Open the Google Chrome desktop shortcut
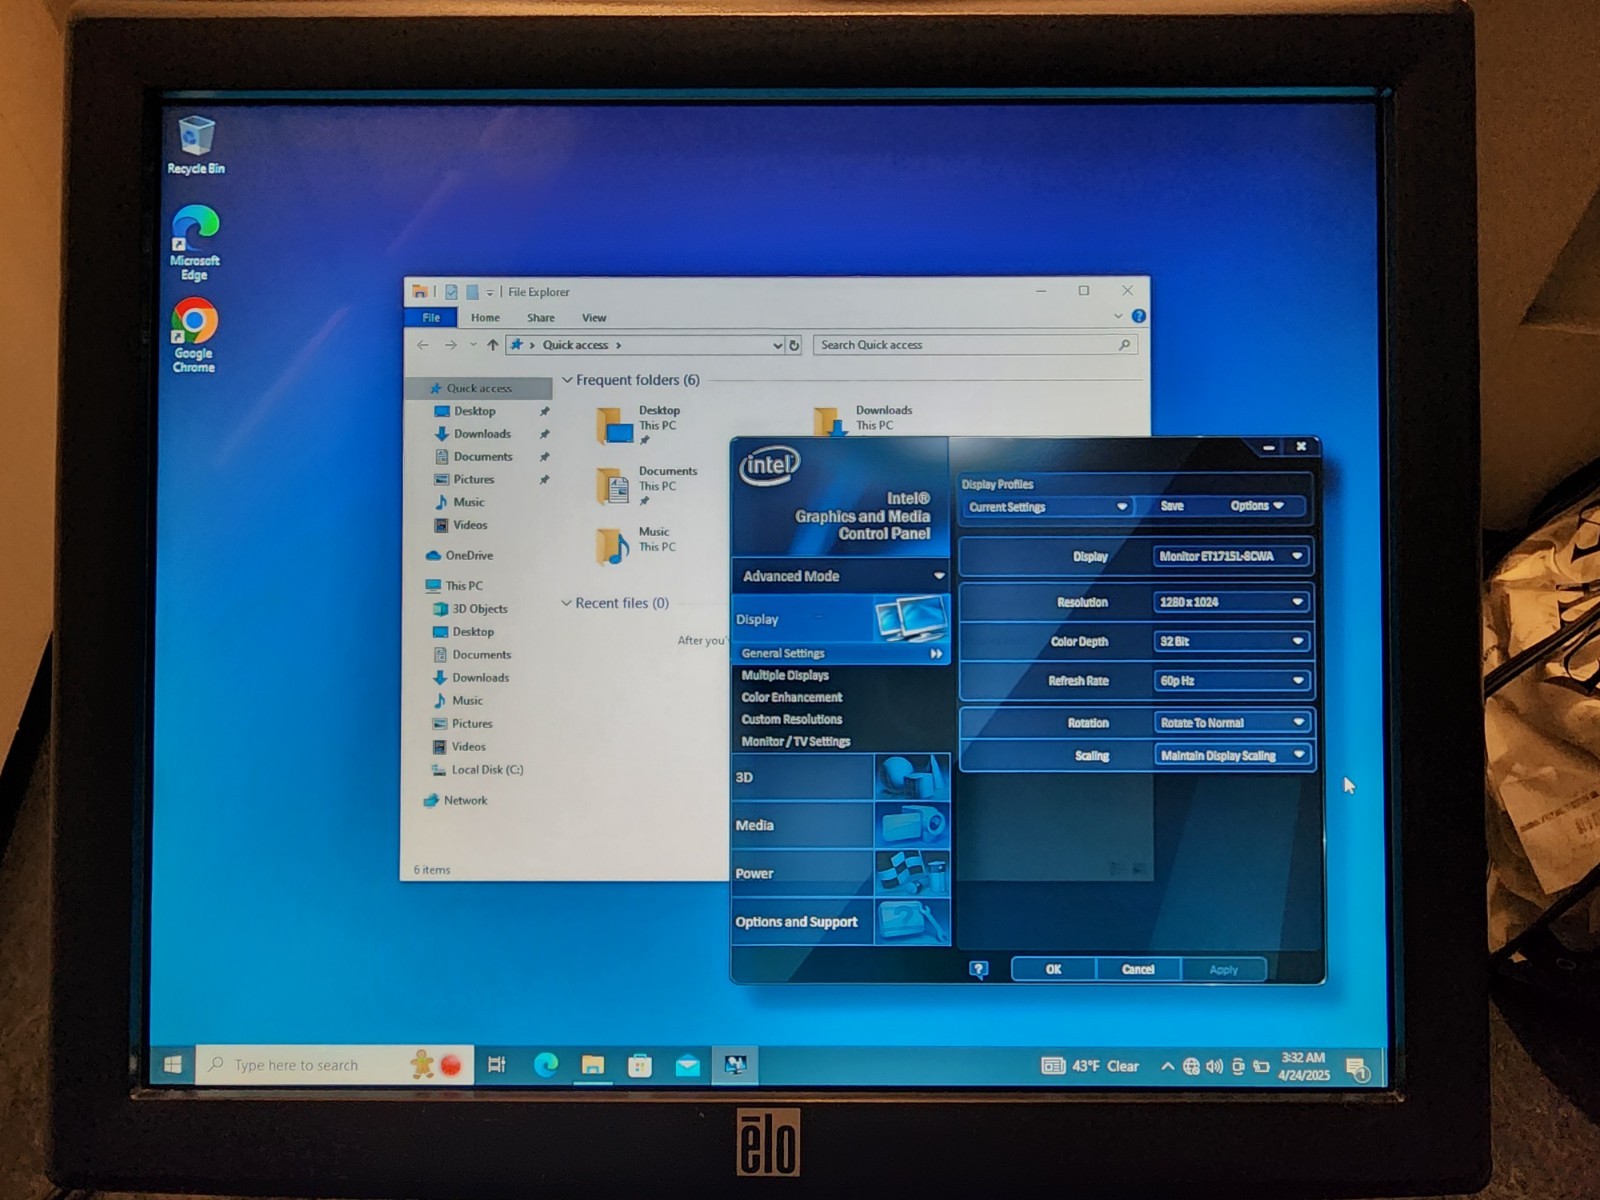 (194, 335)
